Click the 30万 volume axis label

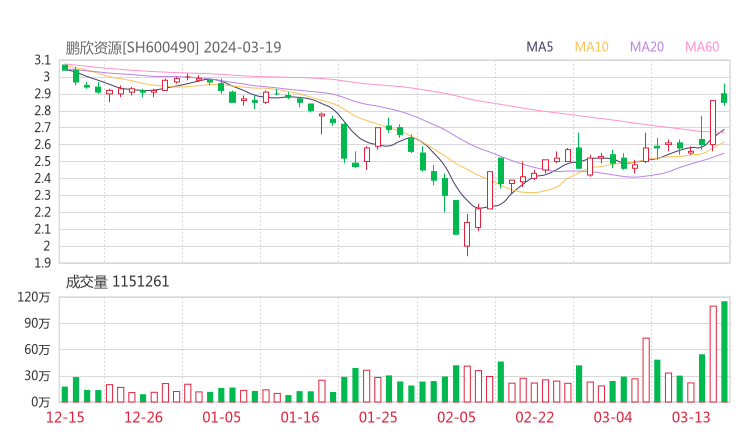37,376
